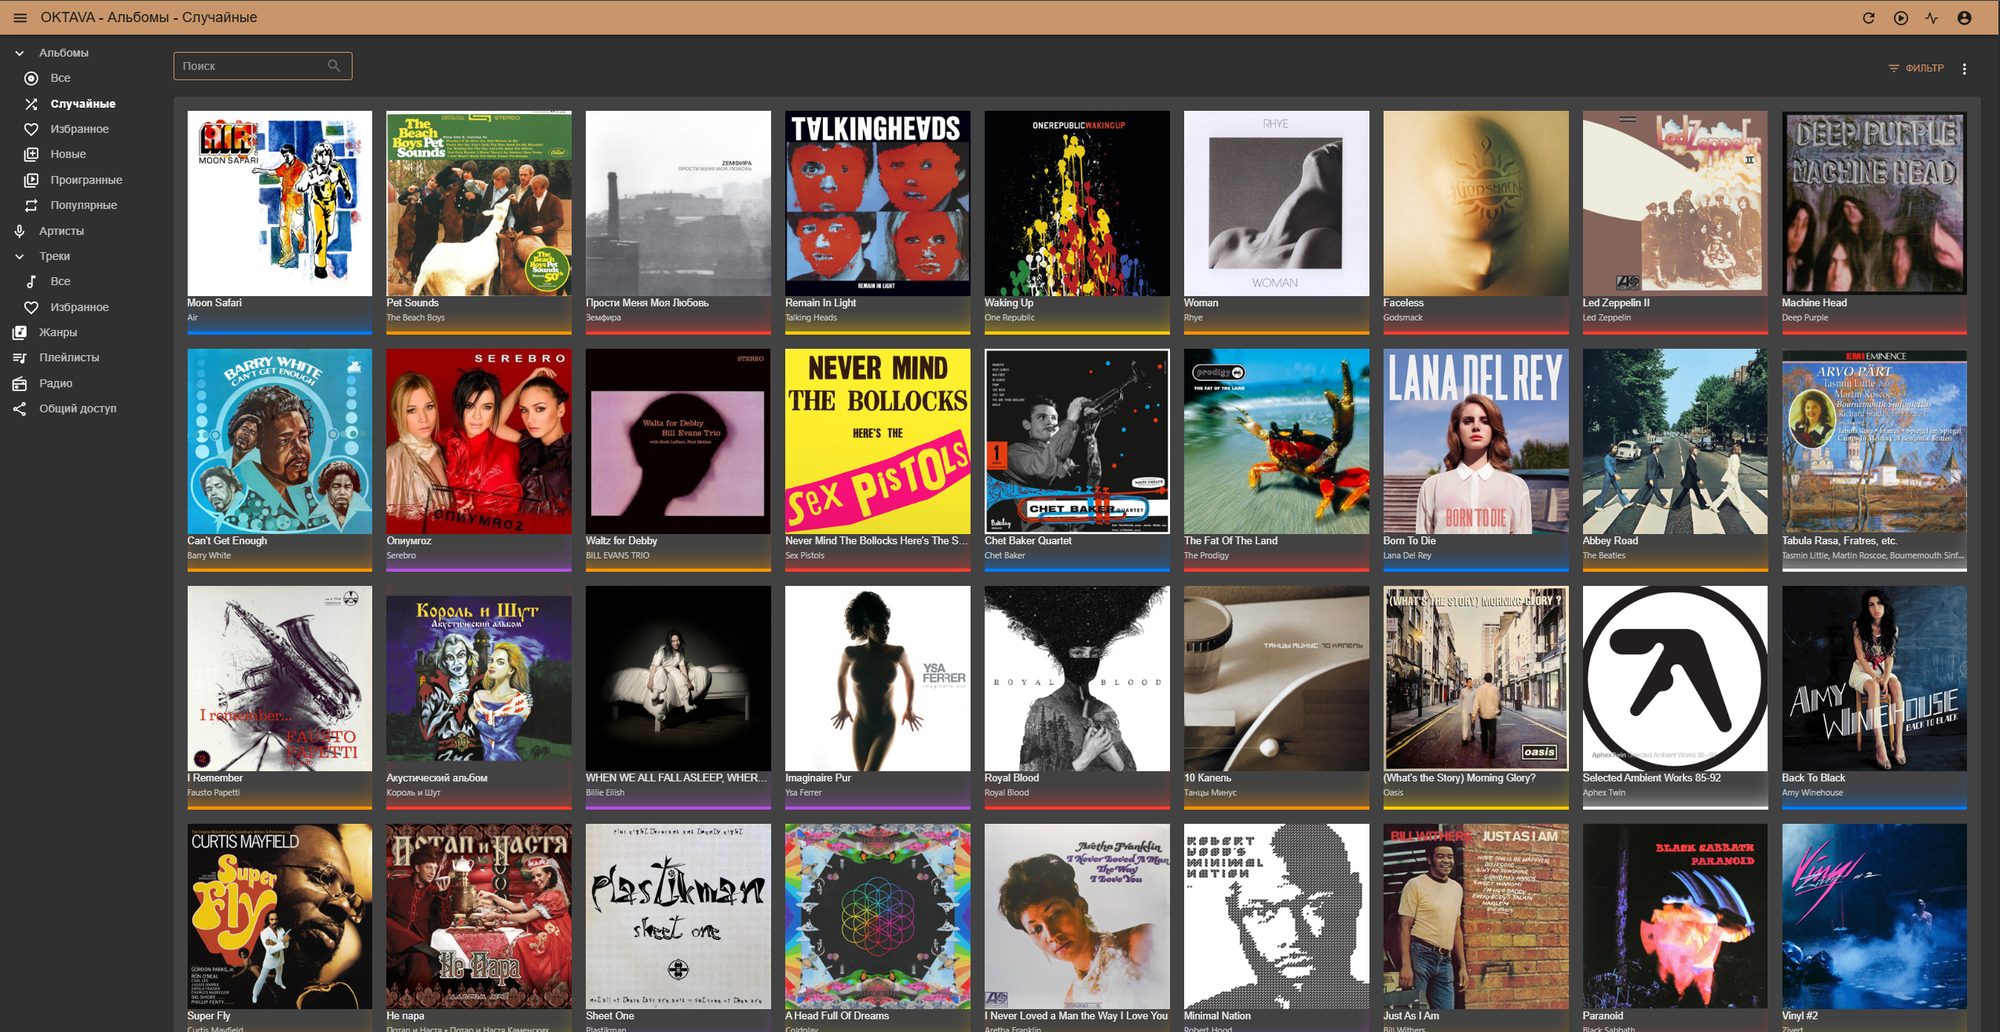Click the Imaginaire Pur album title
This screenshot has height=1032, width=2000.
[x=818, y=778]
